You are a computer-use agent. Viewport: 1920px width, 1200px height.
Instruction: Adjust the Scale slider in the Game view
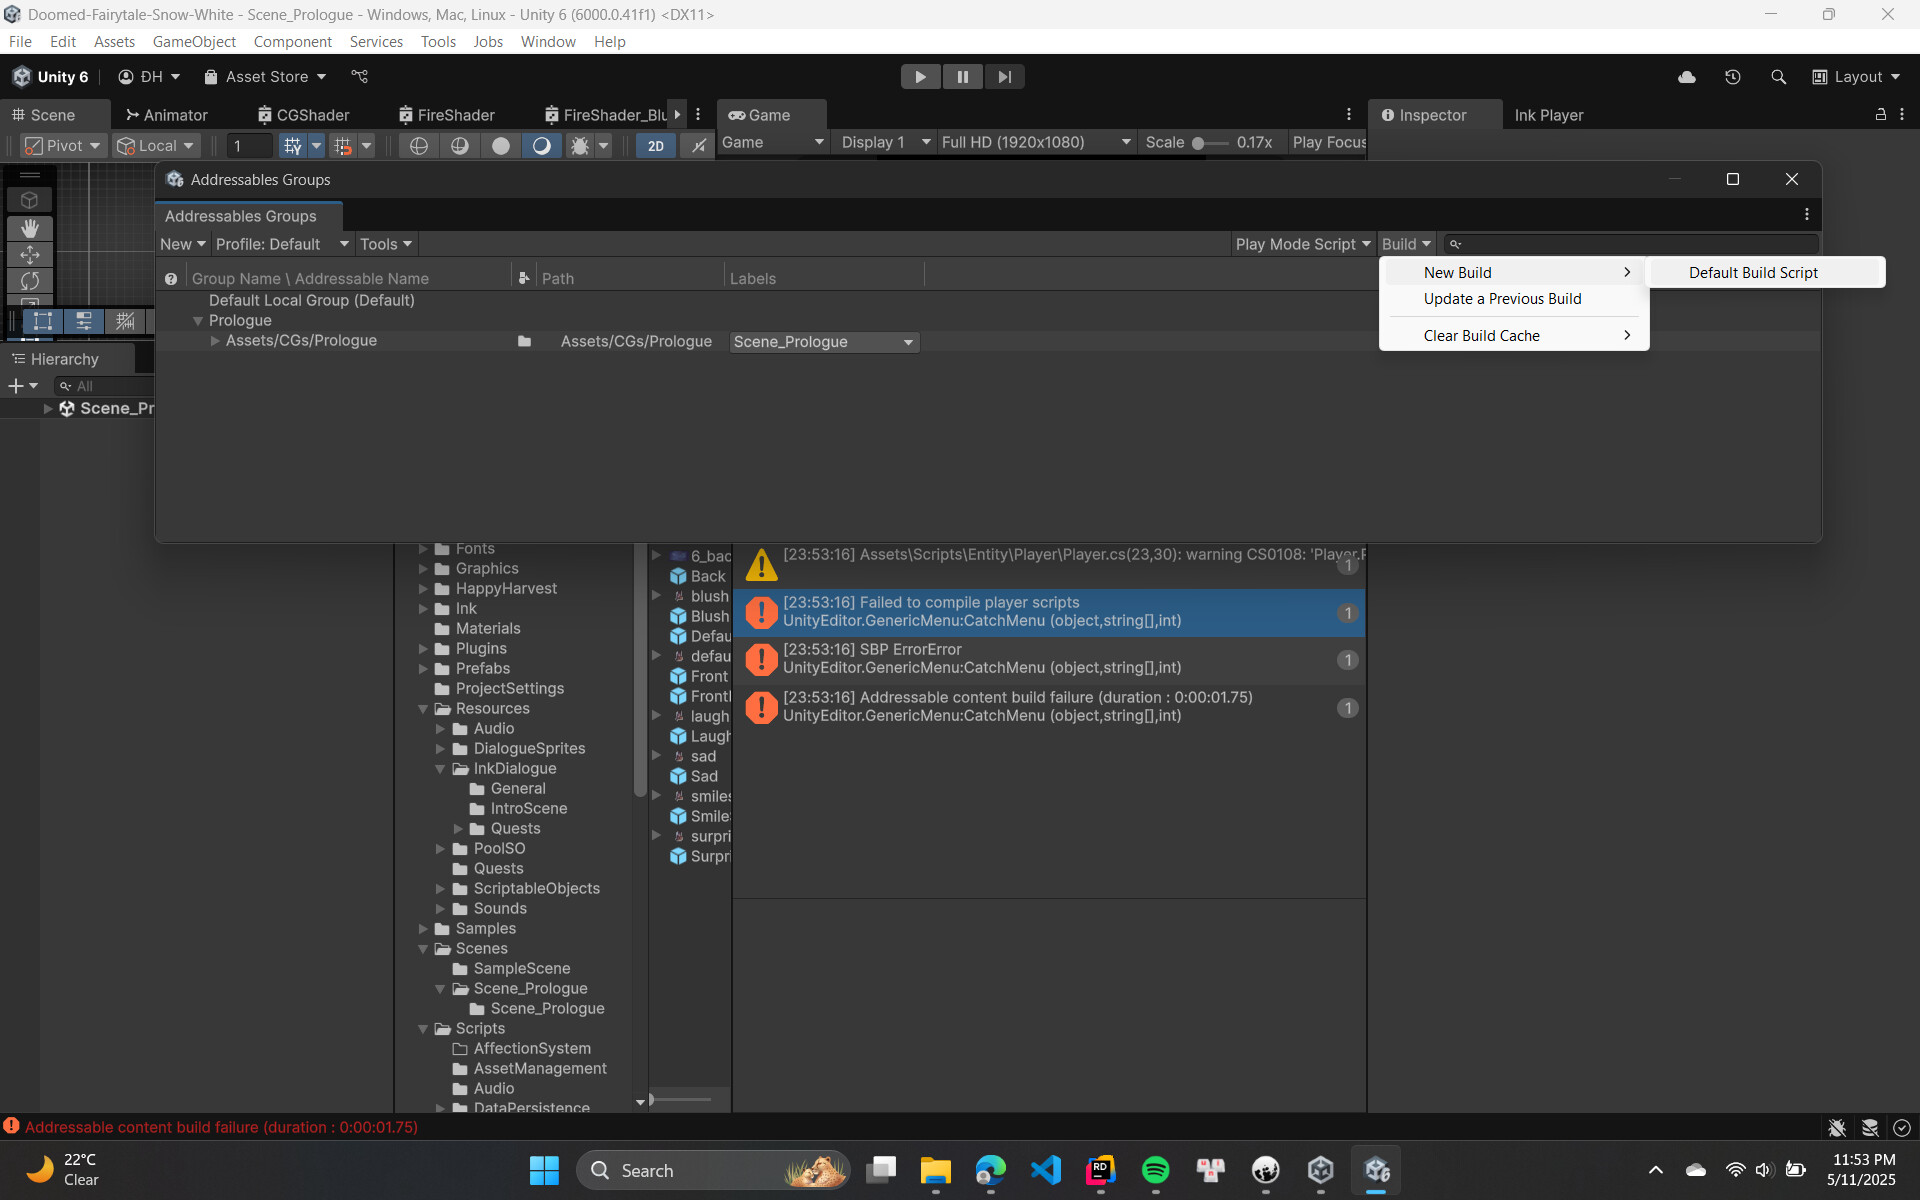point(1200,142)
